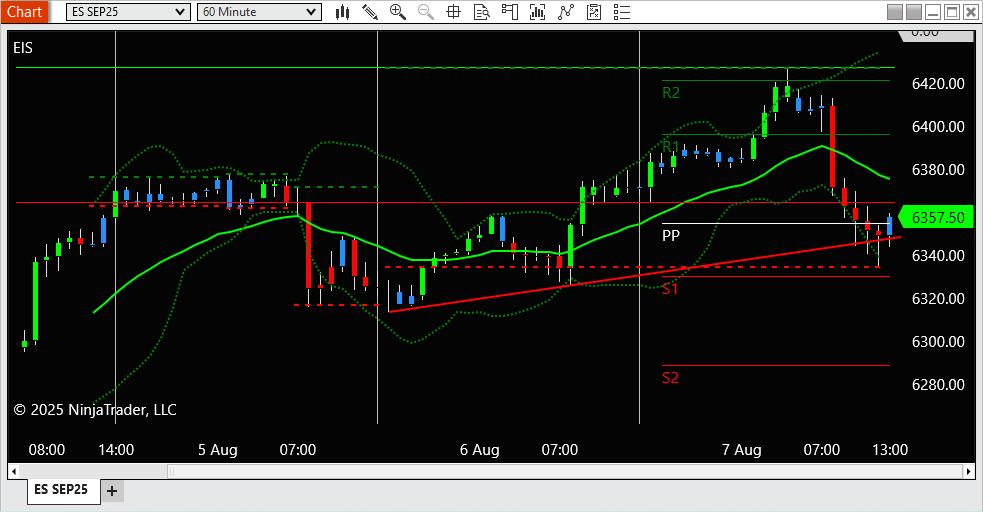Click the second gray window link button
Screen dimensions: 983x512
click(914, 12)
